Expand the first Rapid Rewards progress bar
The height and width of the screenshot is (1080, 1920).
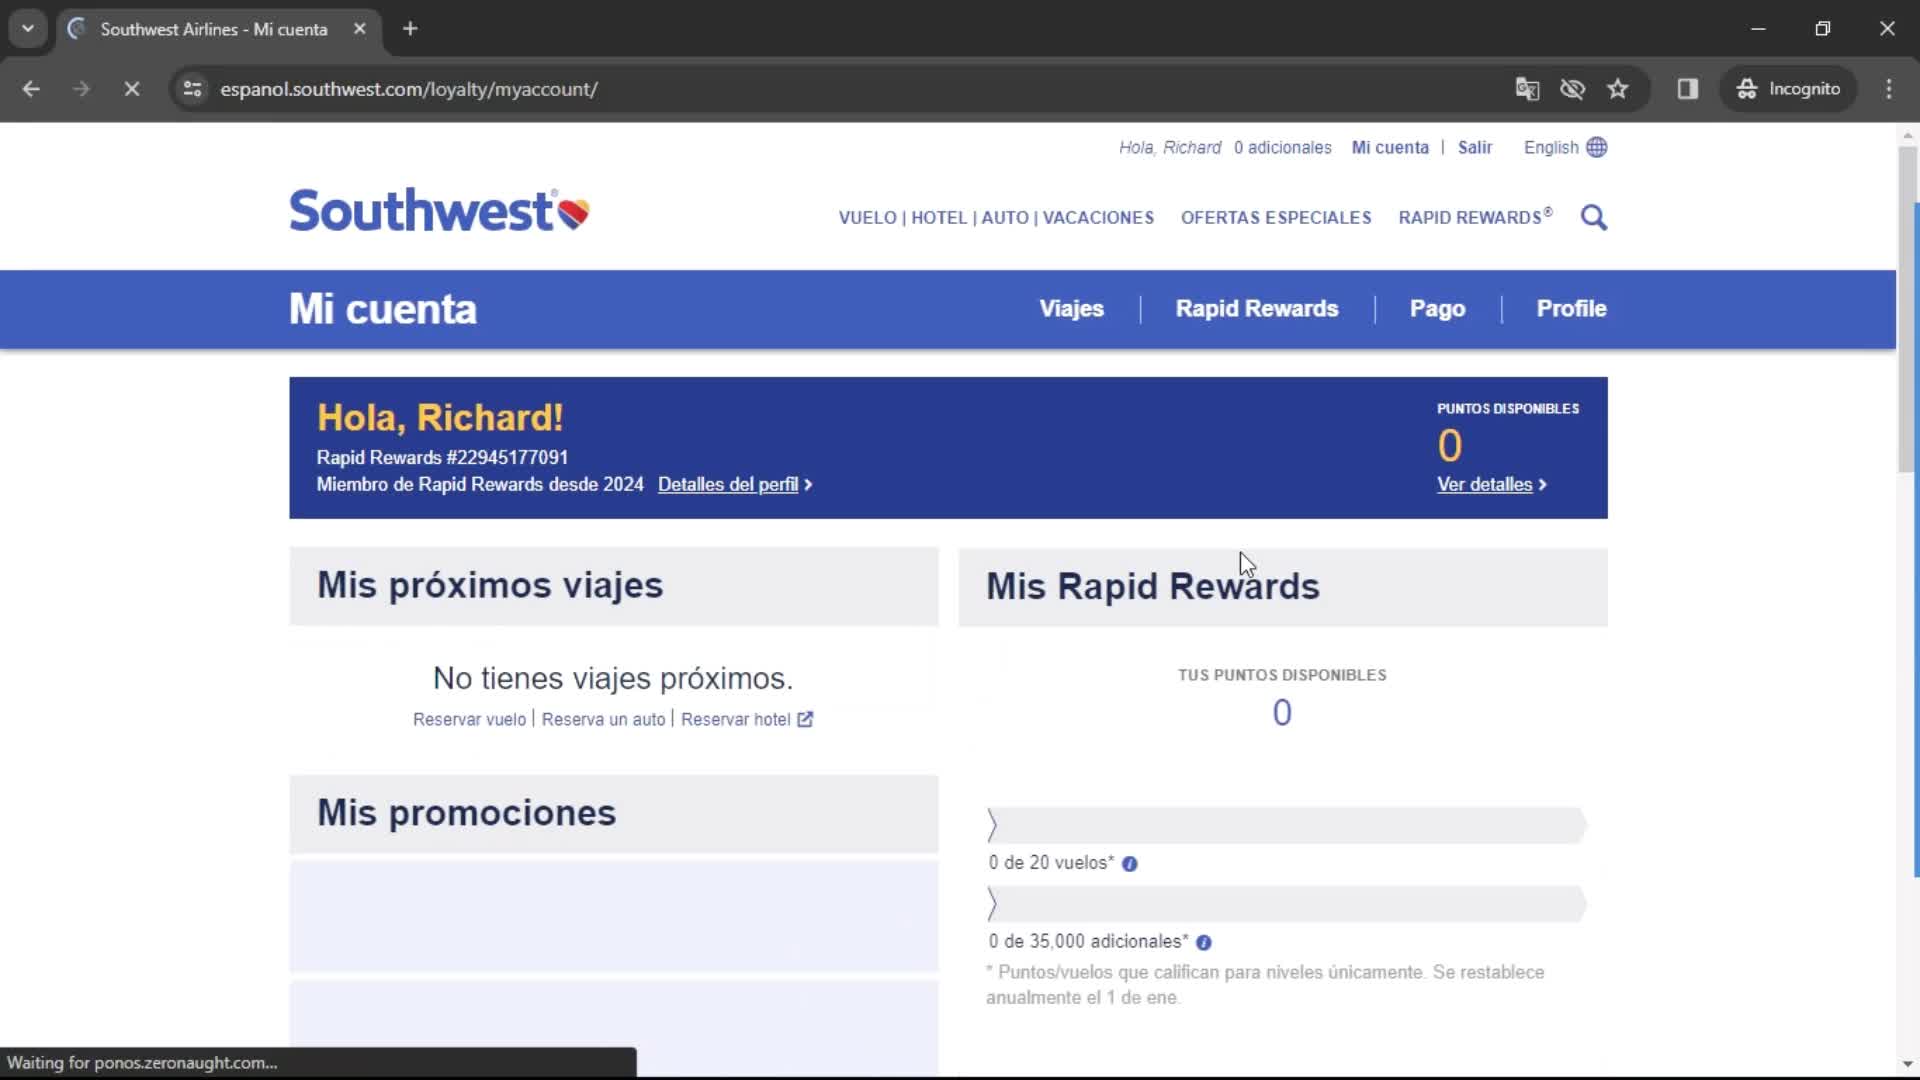992,823
